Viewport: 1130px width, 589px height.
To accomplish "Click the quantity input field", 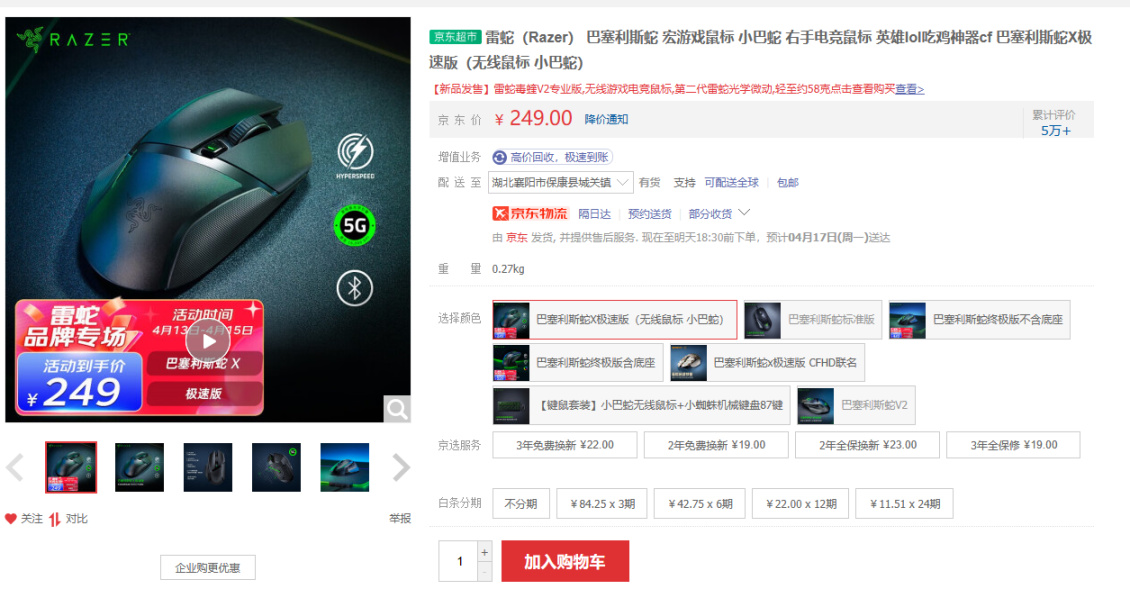I will 459,561.
